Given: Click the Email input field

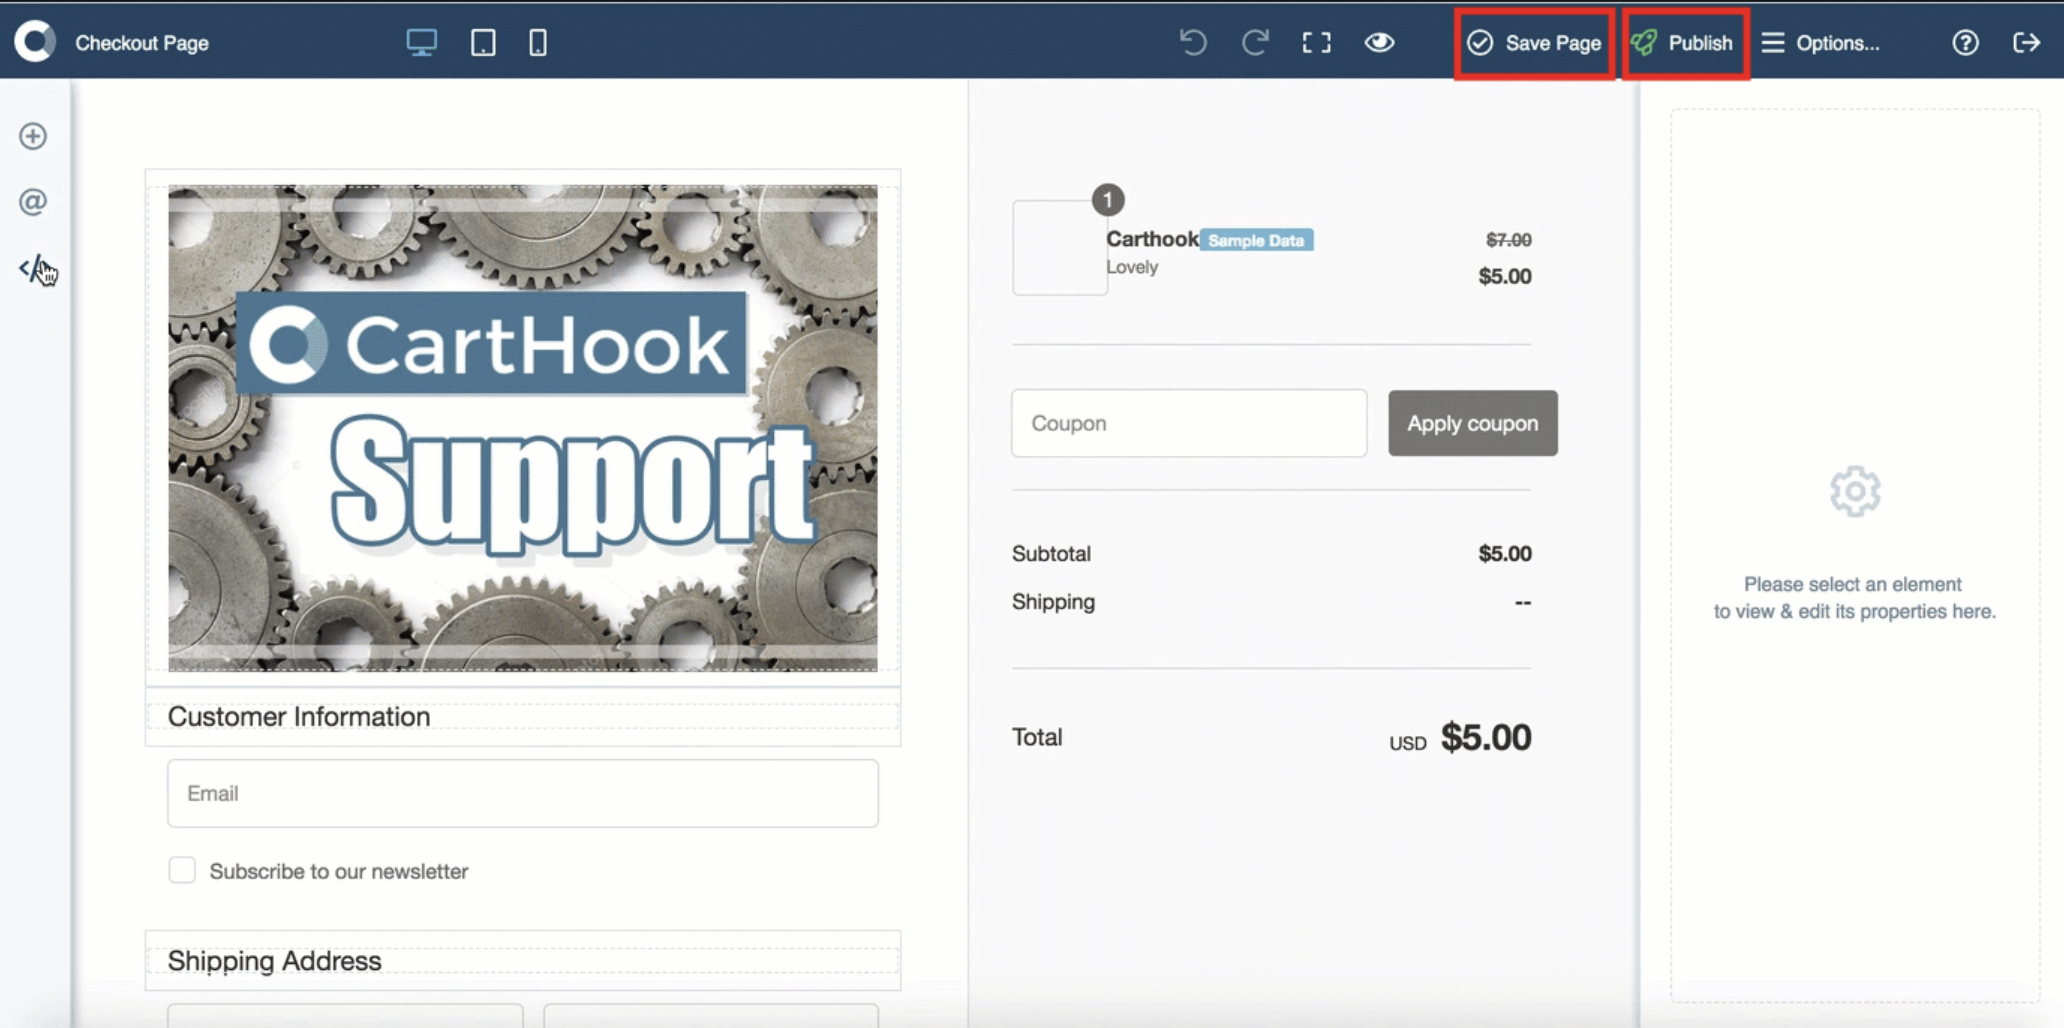Looking at the screenshot, I should pyautogui.click(x=522, y=793).
